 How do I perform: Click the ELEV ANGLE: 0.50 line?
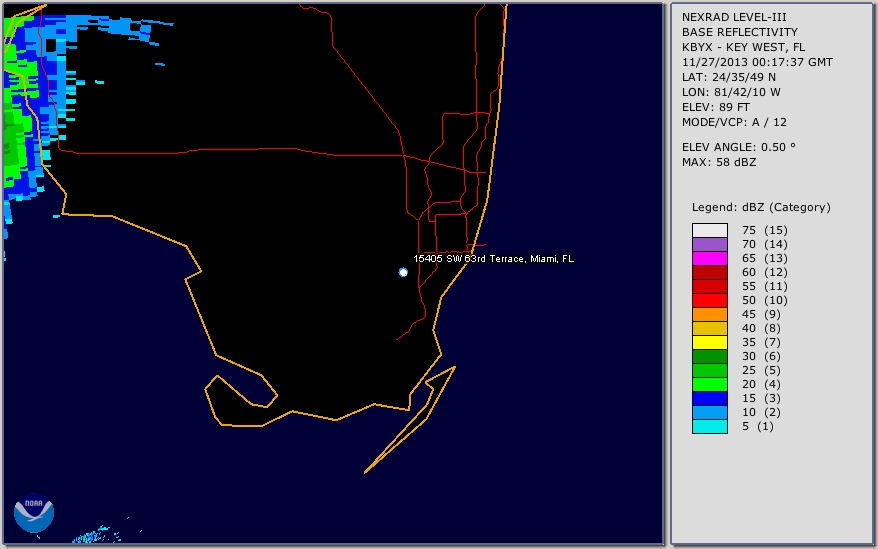click(739, 147)
